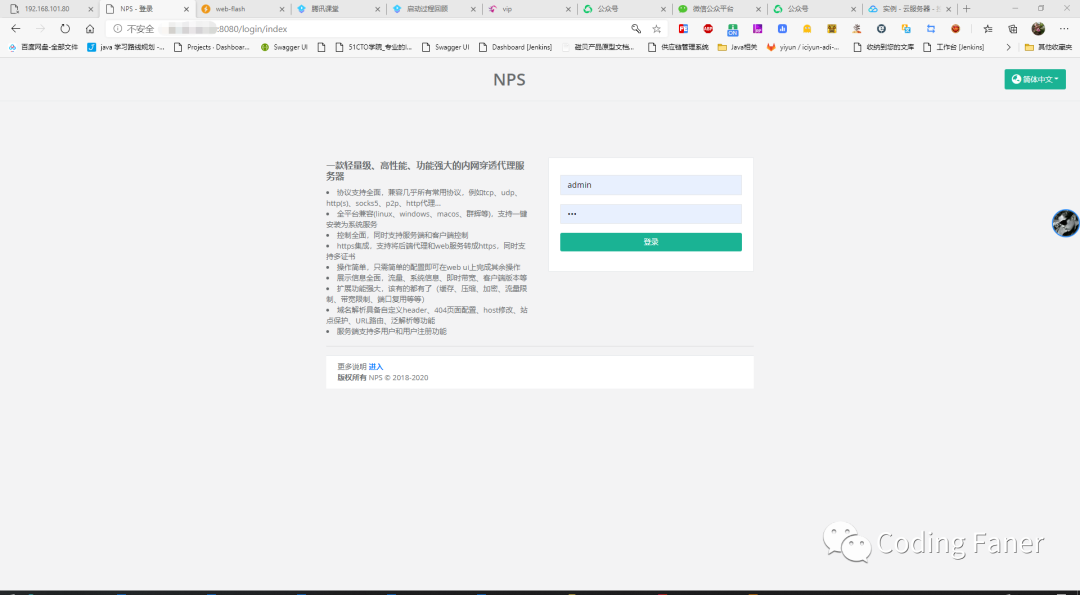This screenshot has width=1080, height=595.
Task: Click the yellow ghost extension icon
Action: 807,29
